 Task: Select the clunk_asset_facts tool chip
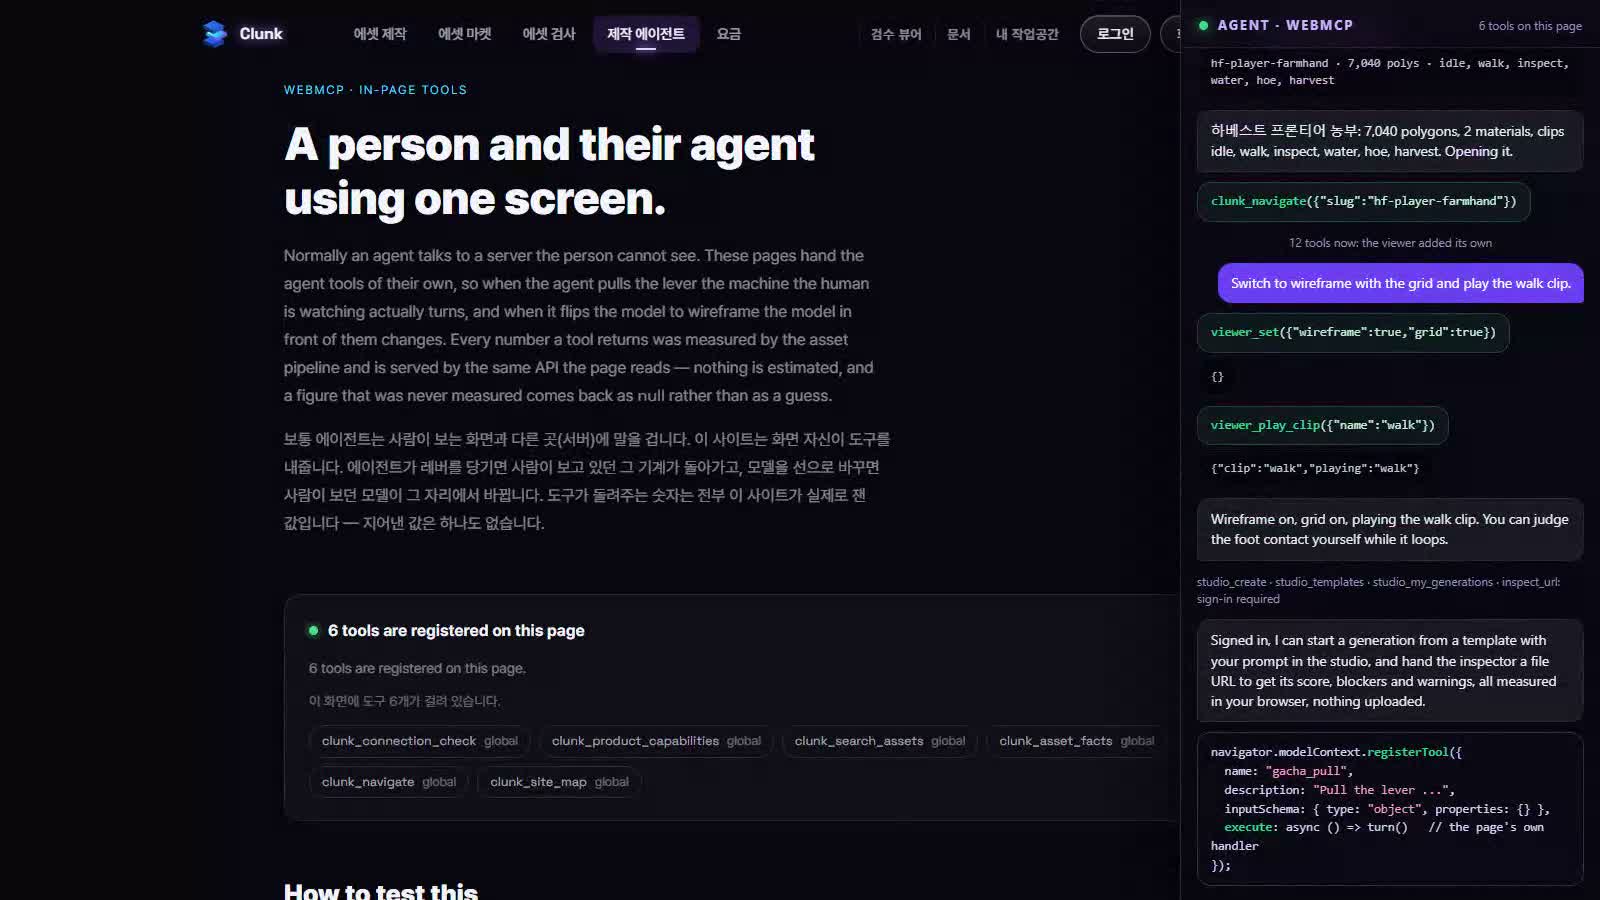pos(1076,741)
